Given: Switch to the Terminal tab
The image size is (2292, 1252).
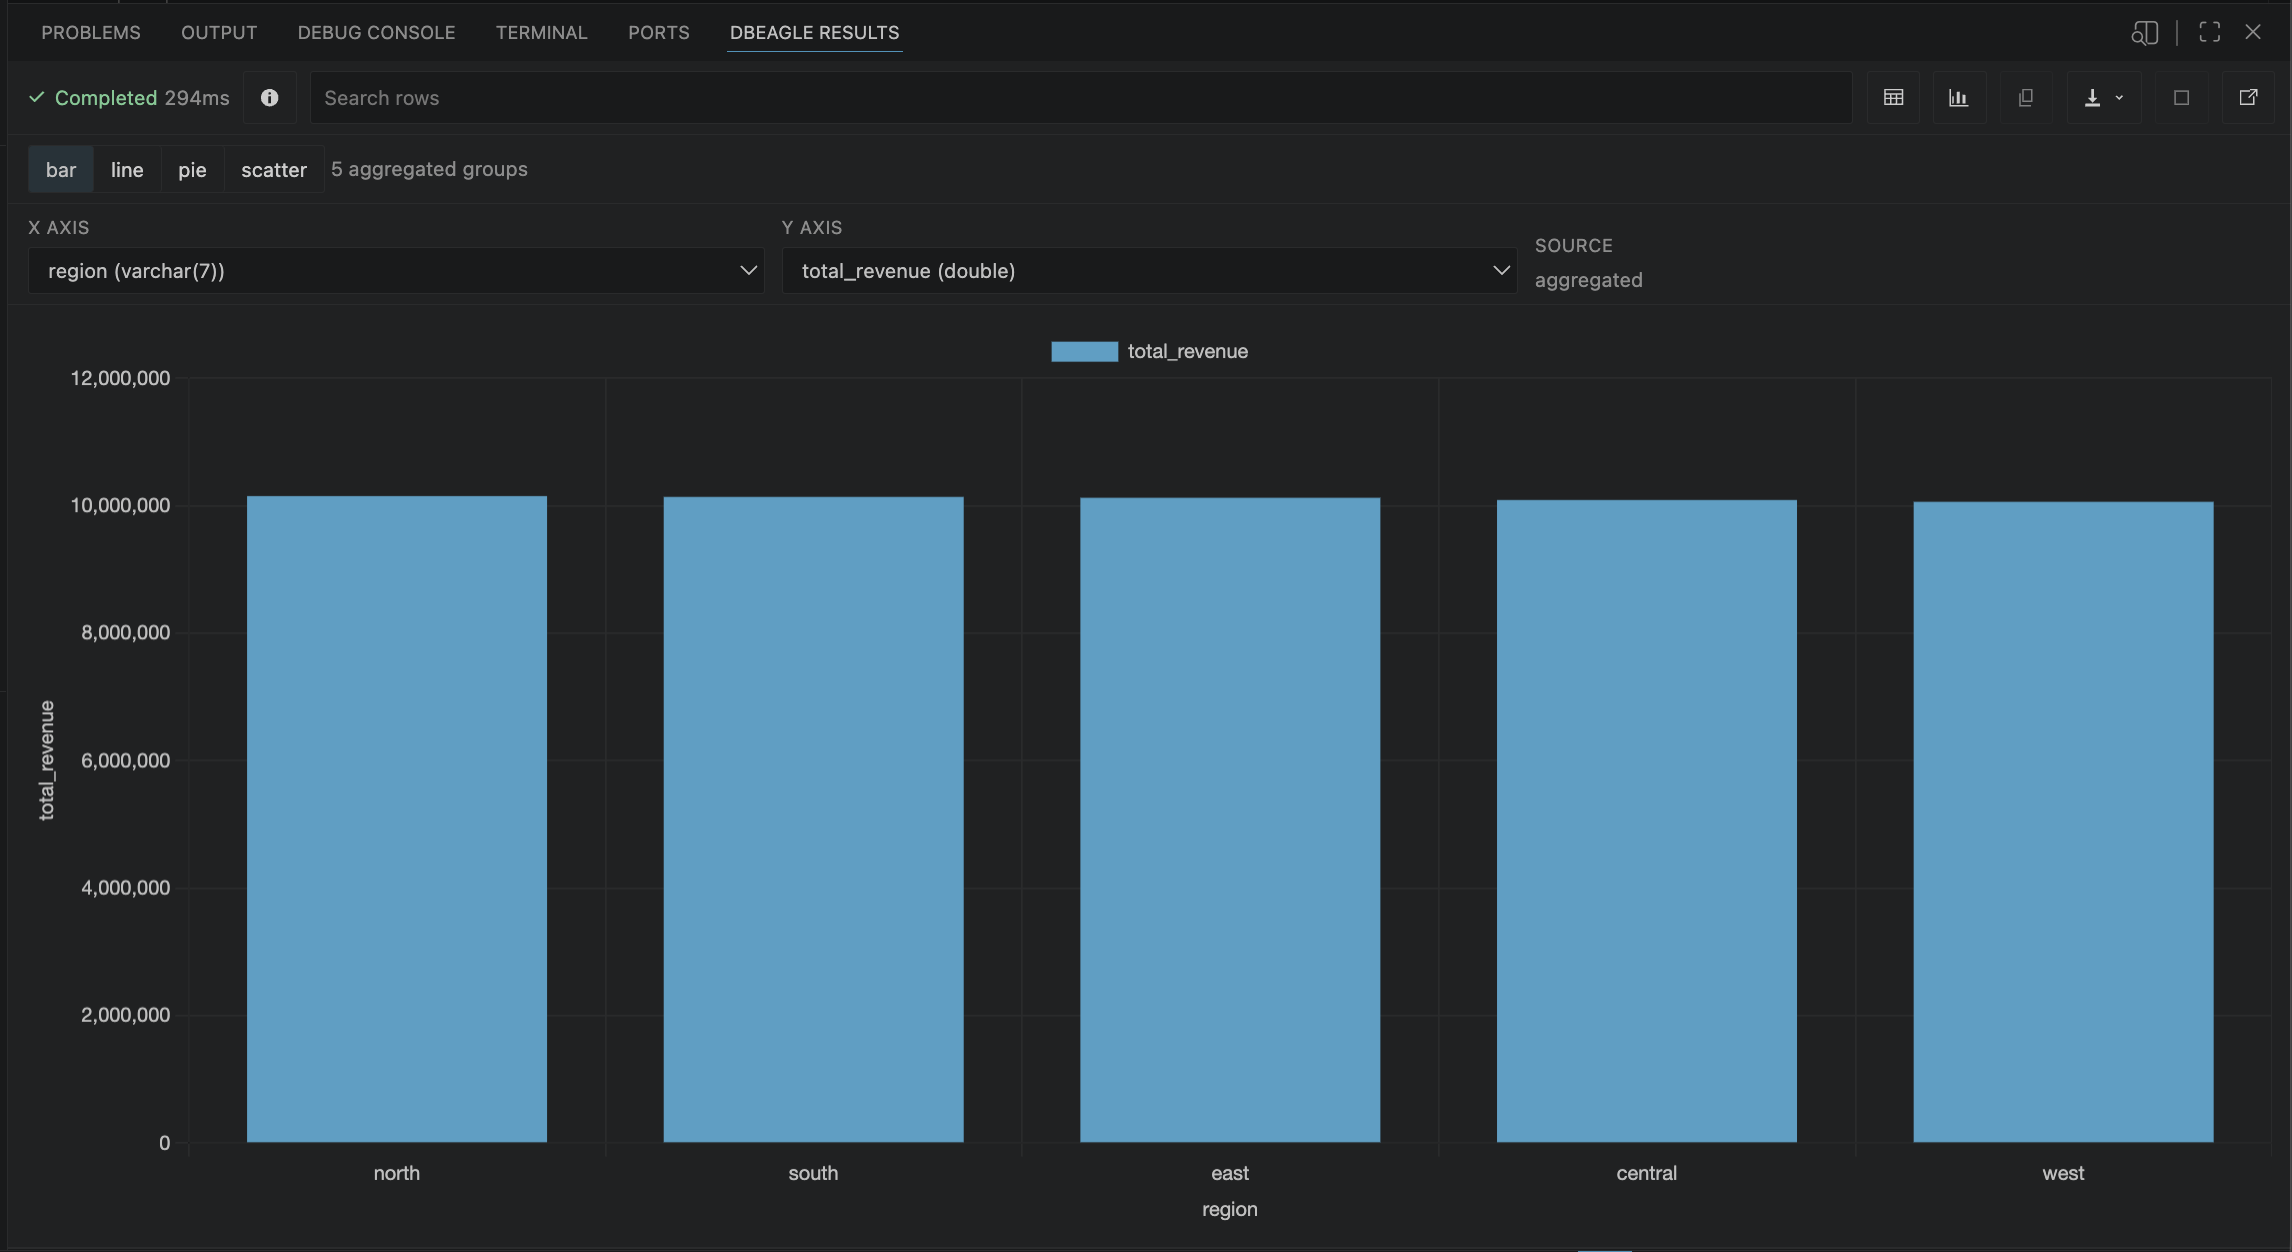Looking at the screenshot, I should coord(541,32).
